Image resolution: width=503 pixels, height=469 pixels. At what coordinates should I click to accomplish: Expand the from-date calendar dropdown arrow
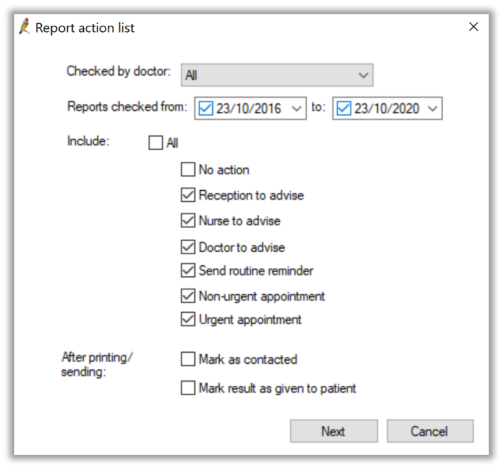tap(296, 109)
